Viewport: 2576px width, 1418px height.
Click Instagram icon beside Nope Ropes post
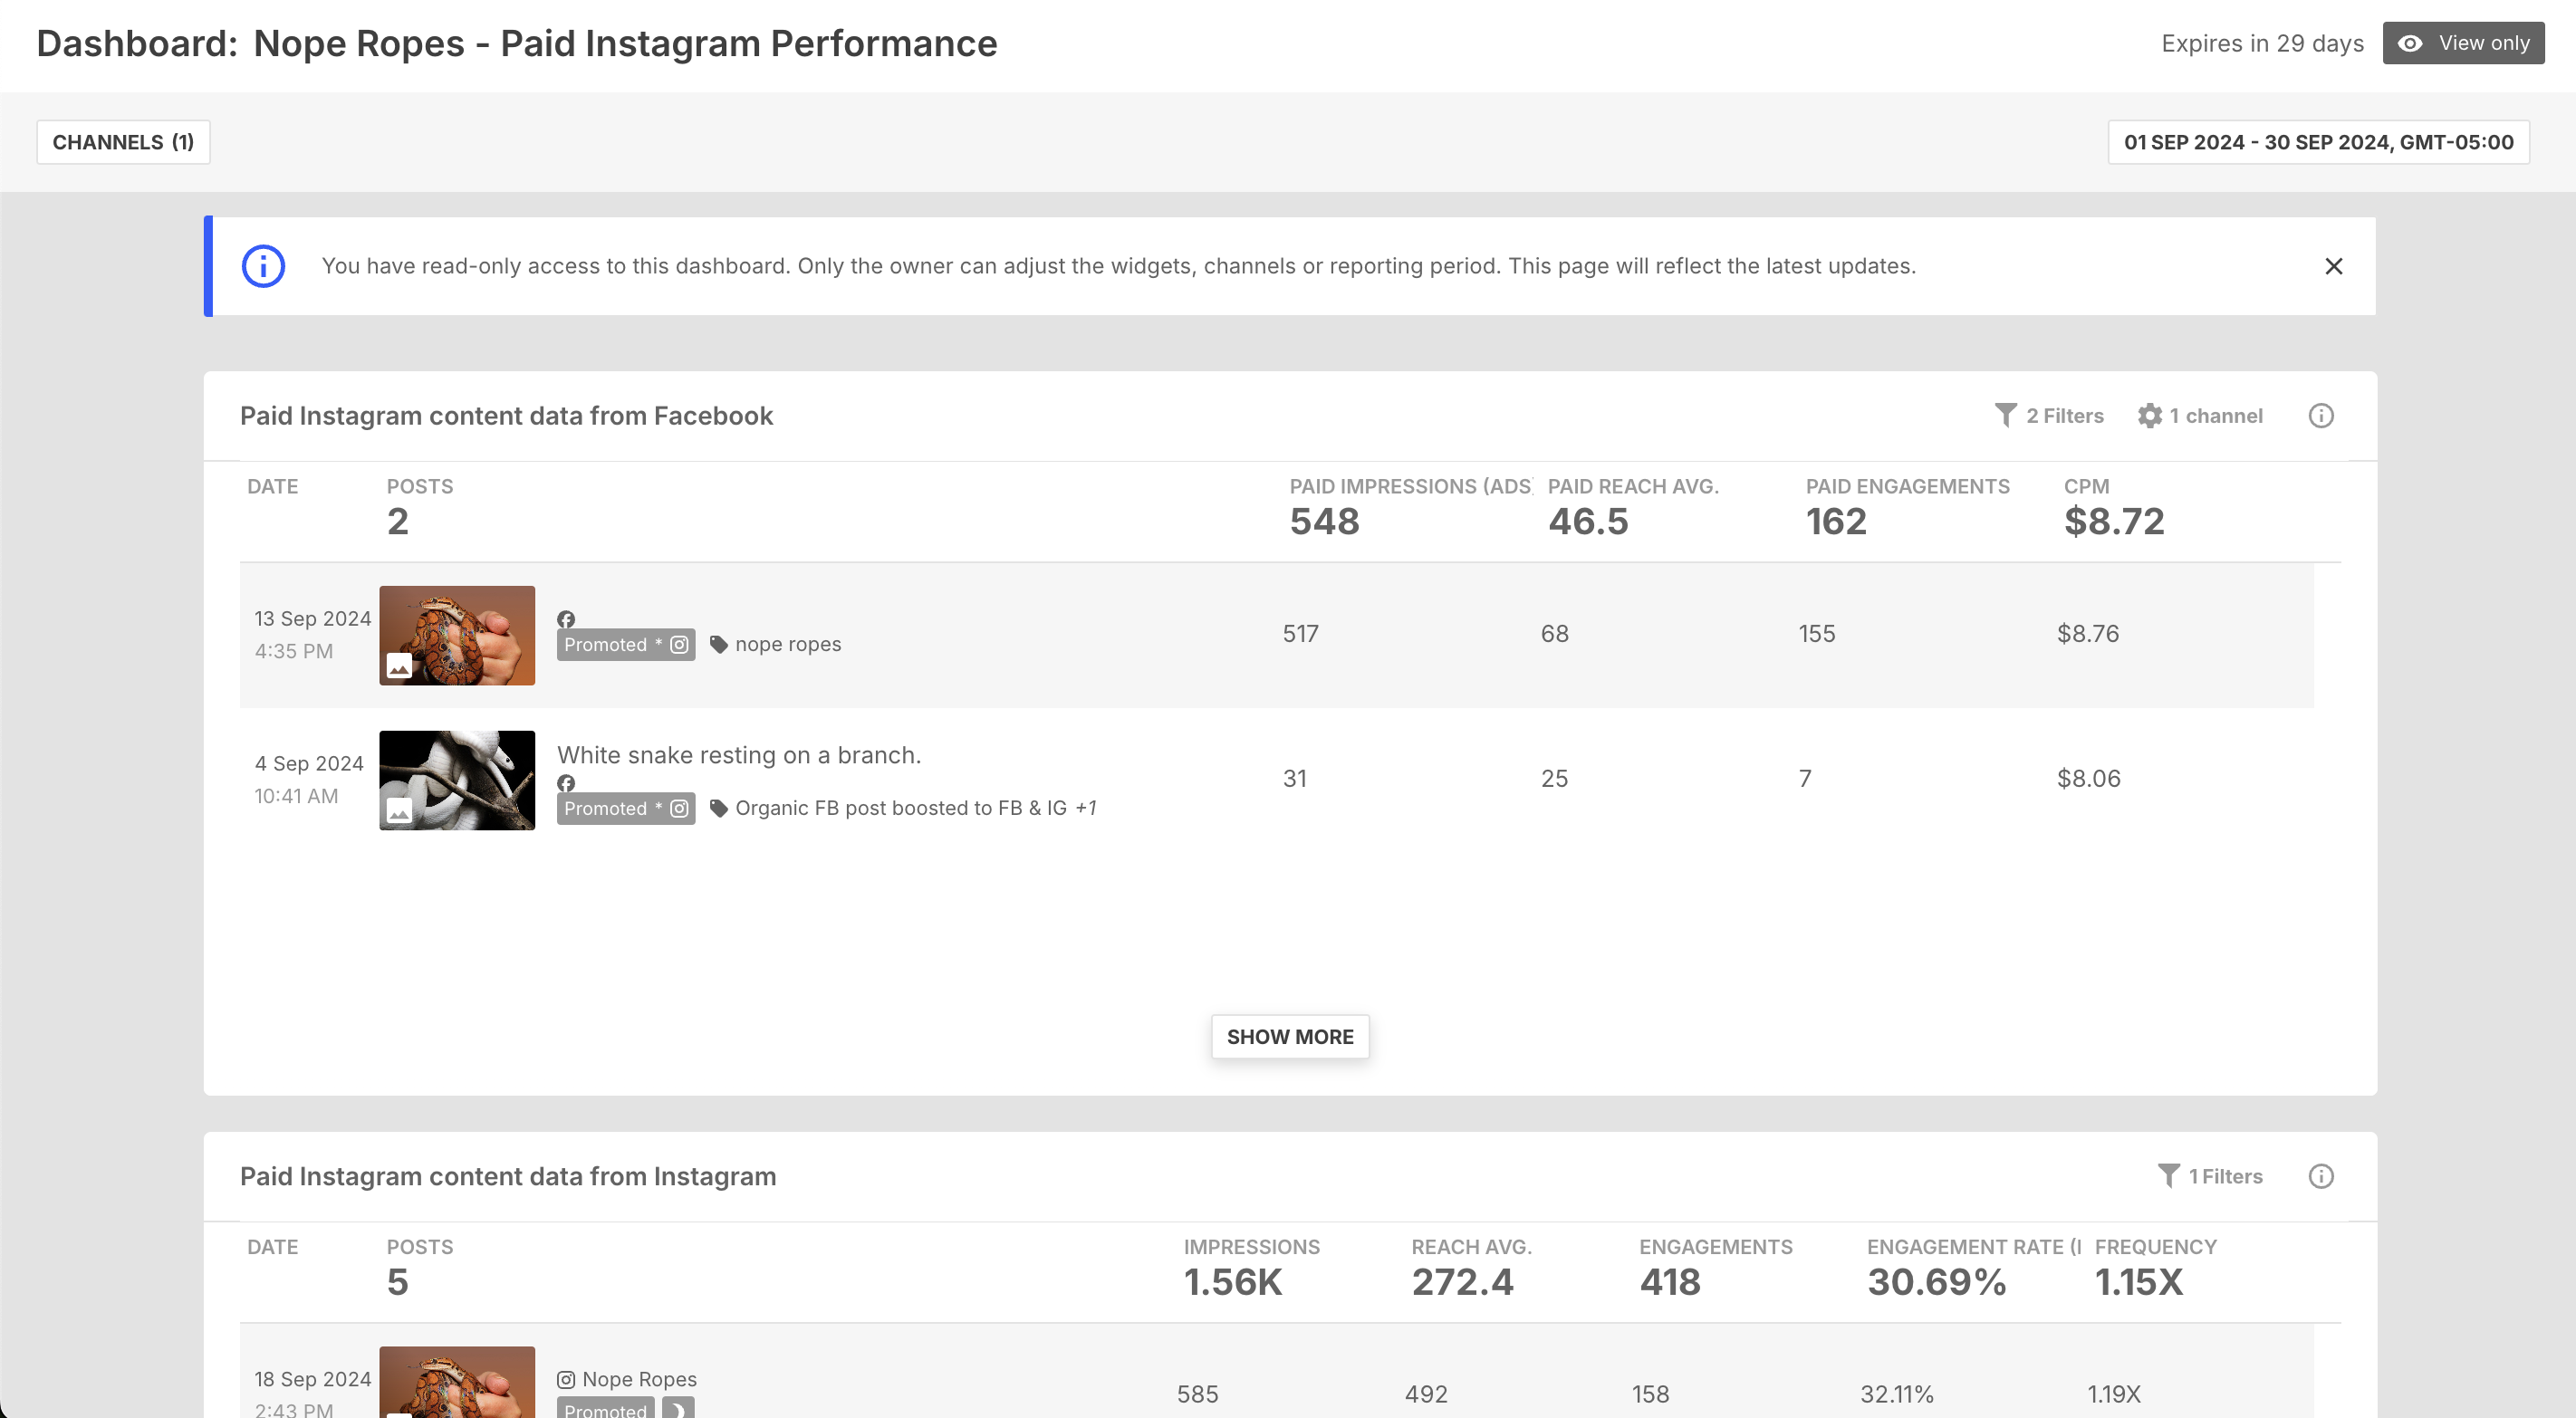[x=566, y=1380]
